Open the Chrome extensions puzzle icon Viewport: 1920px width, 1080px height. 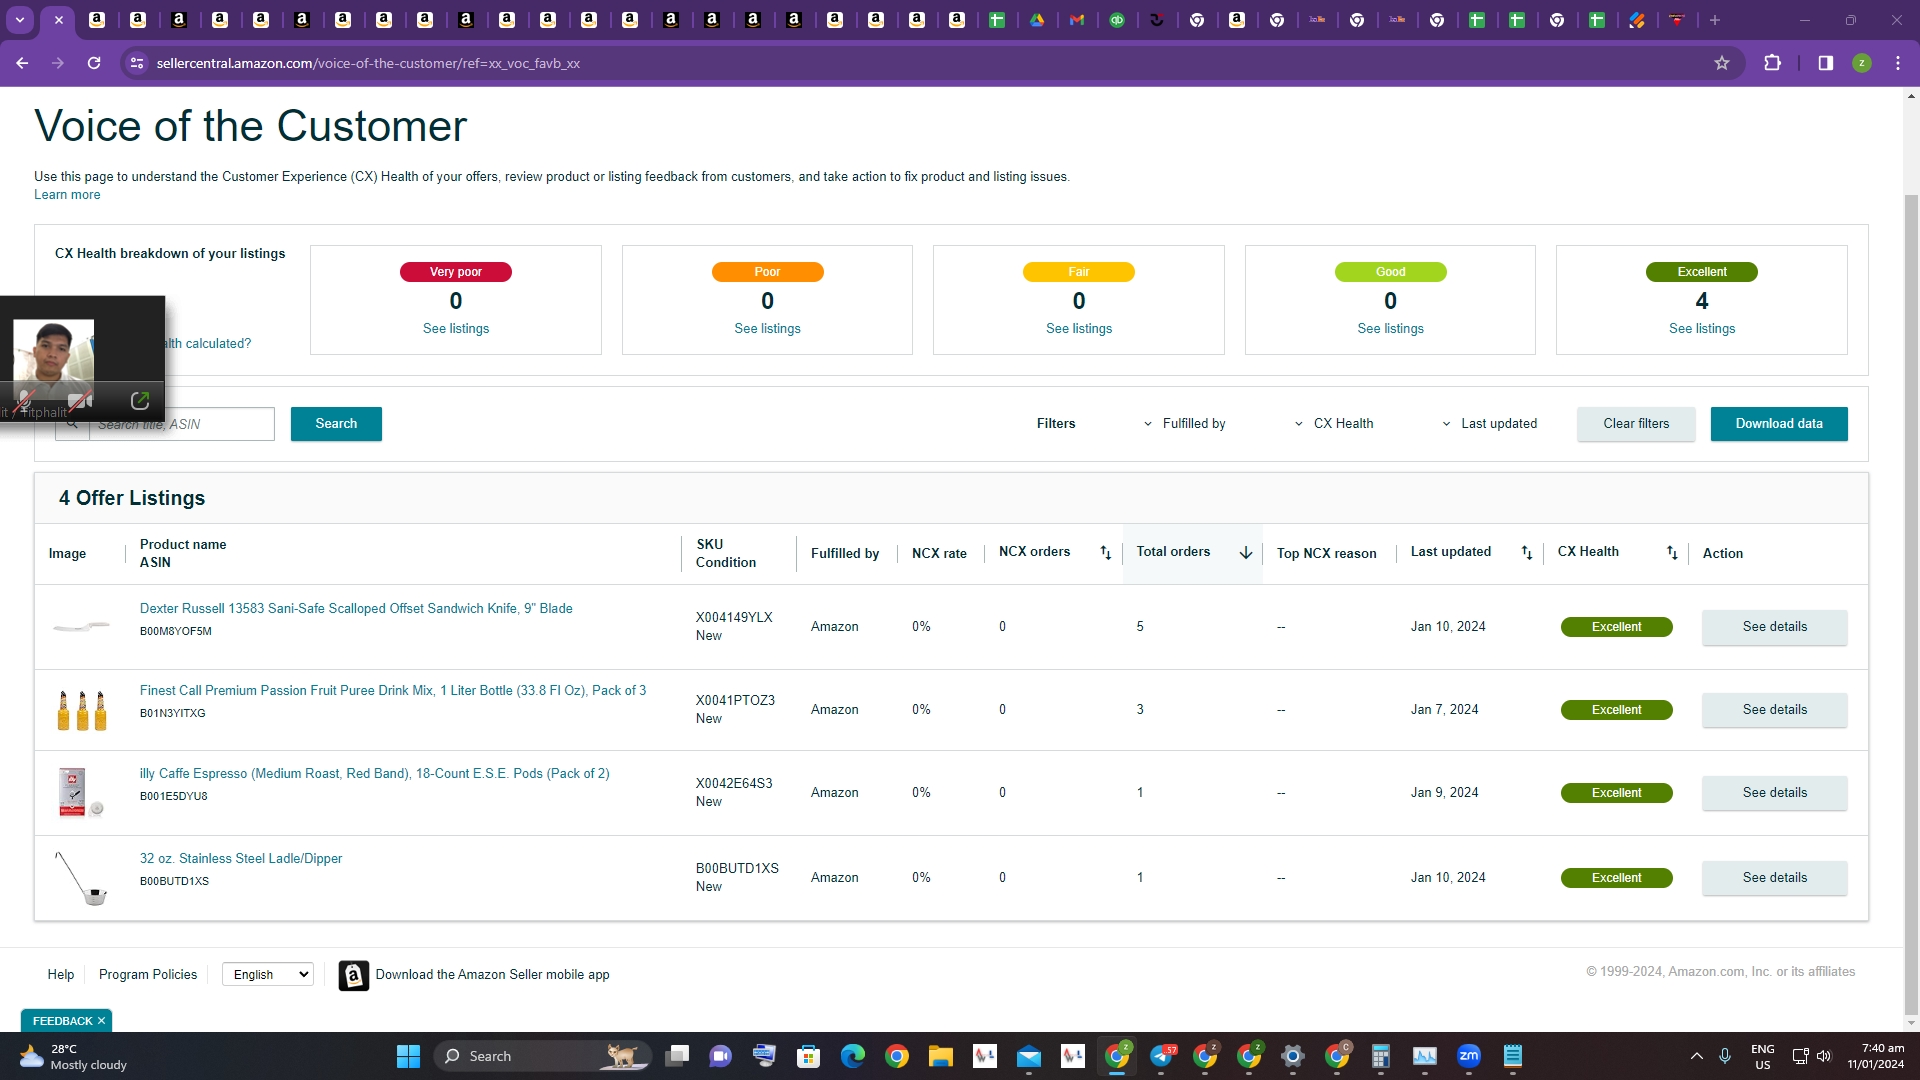(x=1773, y=63)
